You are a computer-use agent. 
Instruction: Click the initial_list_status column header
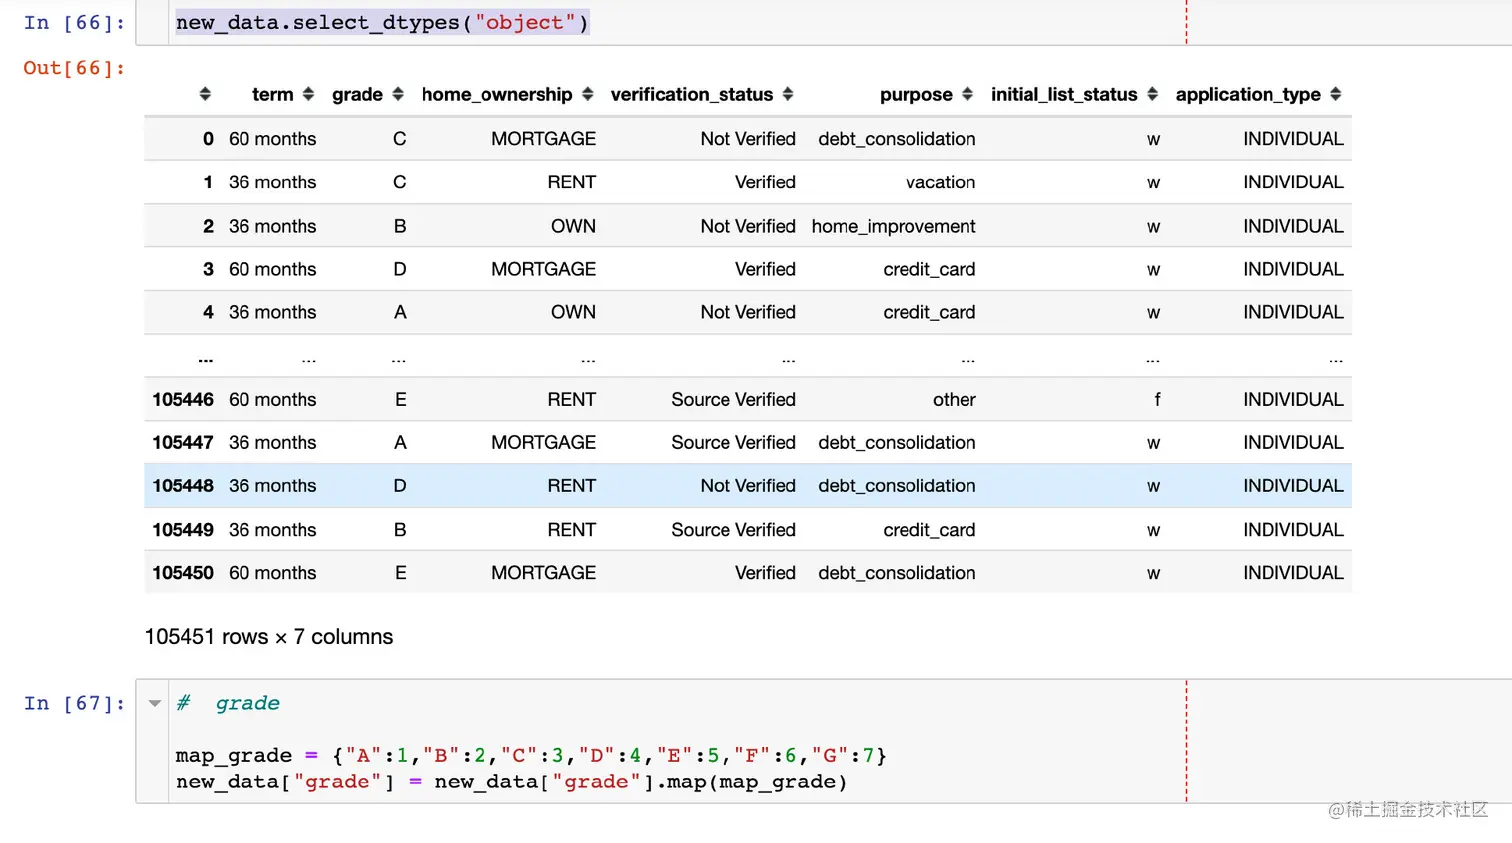click(1064, 94)
